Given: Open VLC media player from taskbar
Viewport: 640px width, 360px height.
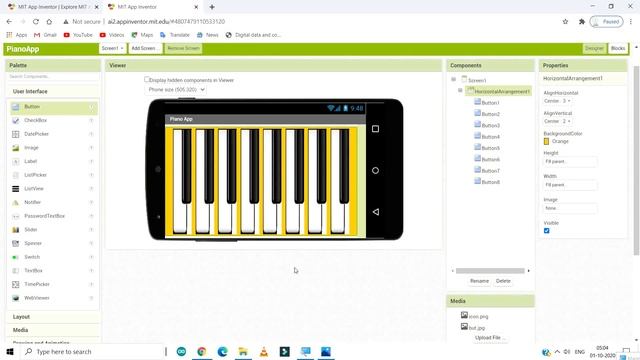Looking at the screenshot, I should (x=264, y=351).
